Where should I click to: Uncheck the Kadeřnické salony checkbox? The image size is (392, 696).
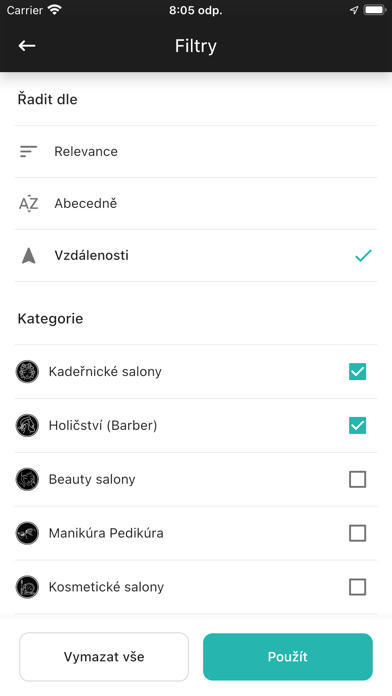357,372
